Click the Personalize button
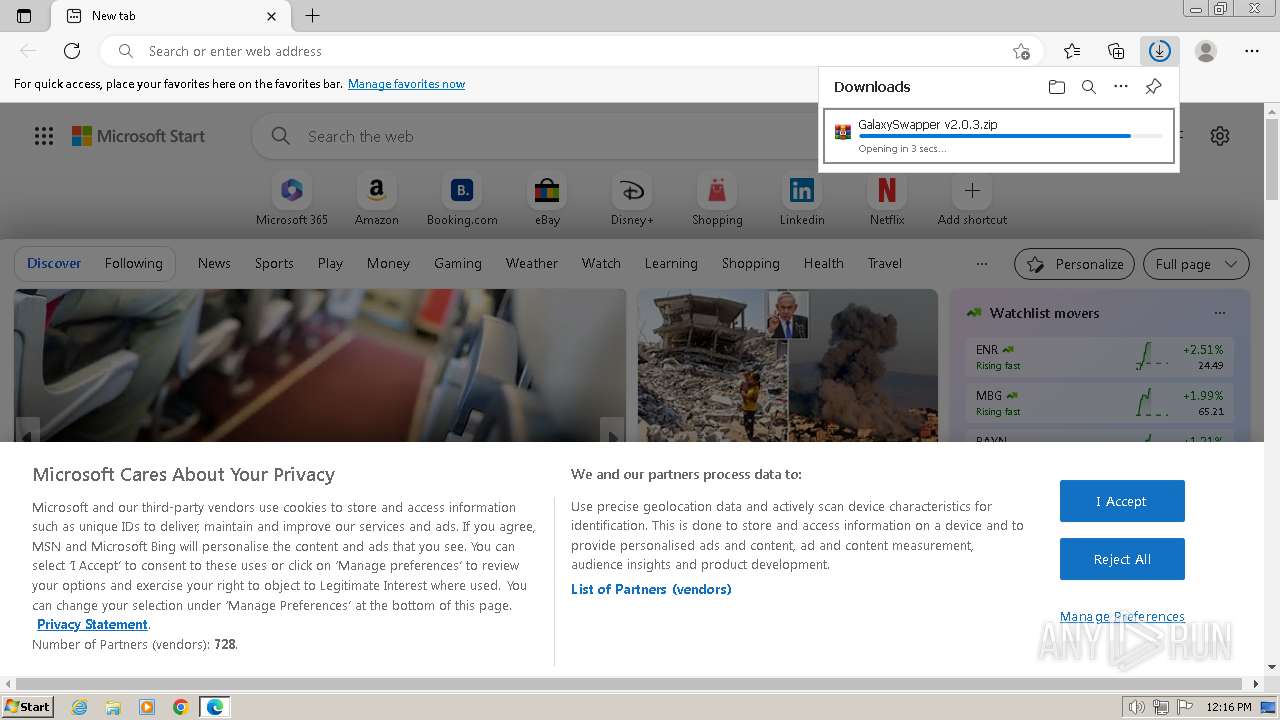1280x720 pixels. click(1075, 264)
